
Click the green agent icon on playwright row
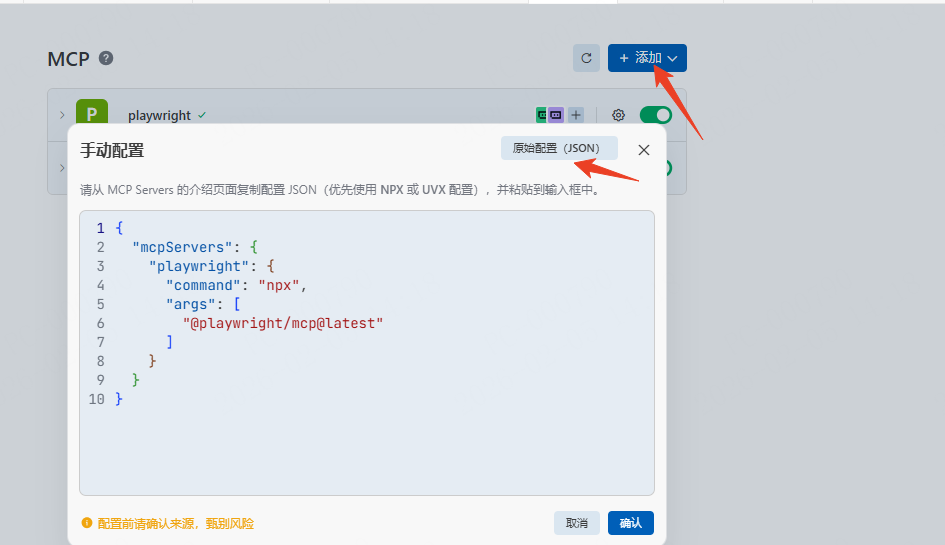tap(541, 115)
